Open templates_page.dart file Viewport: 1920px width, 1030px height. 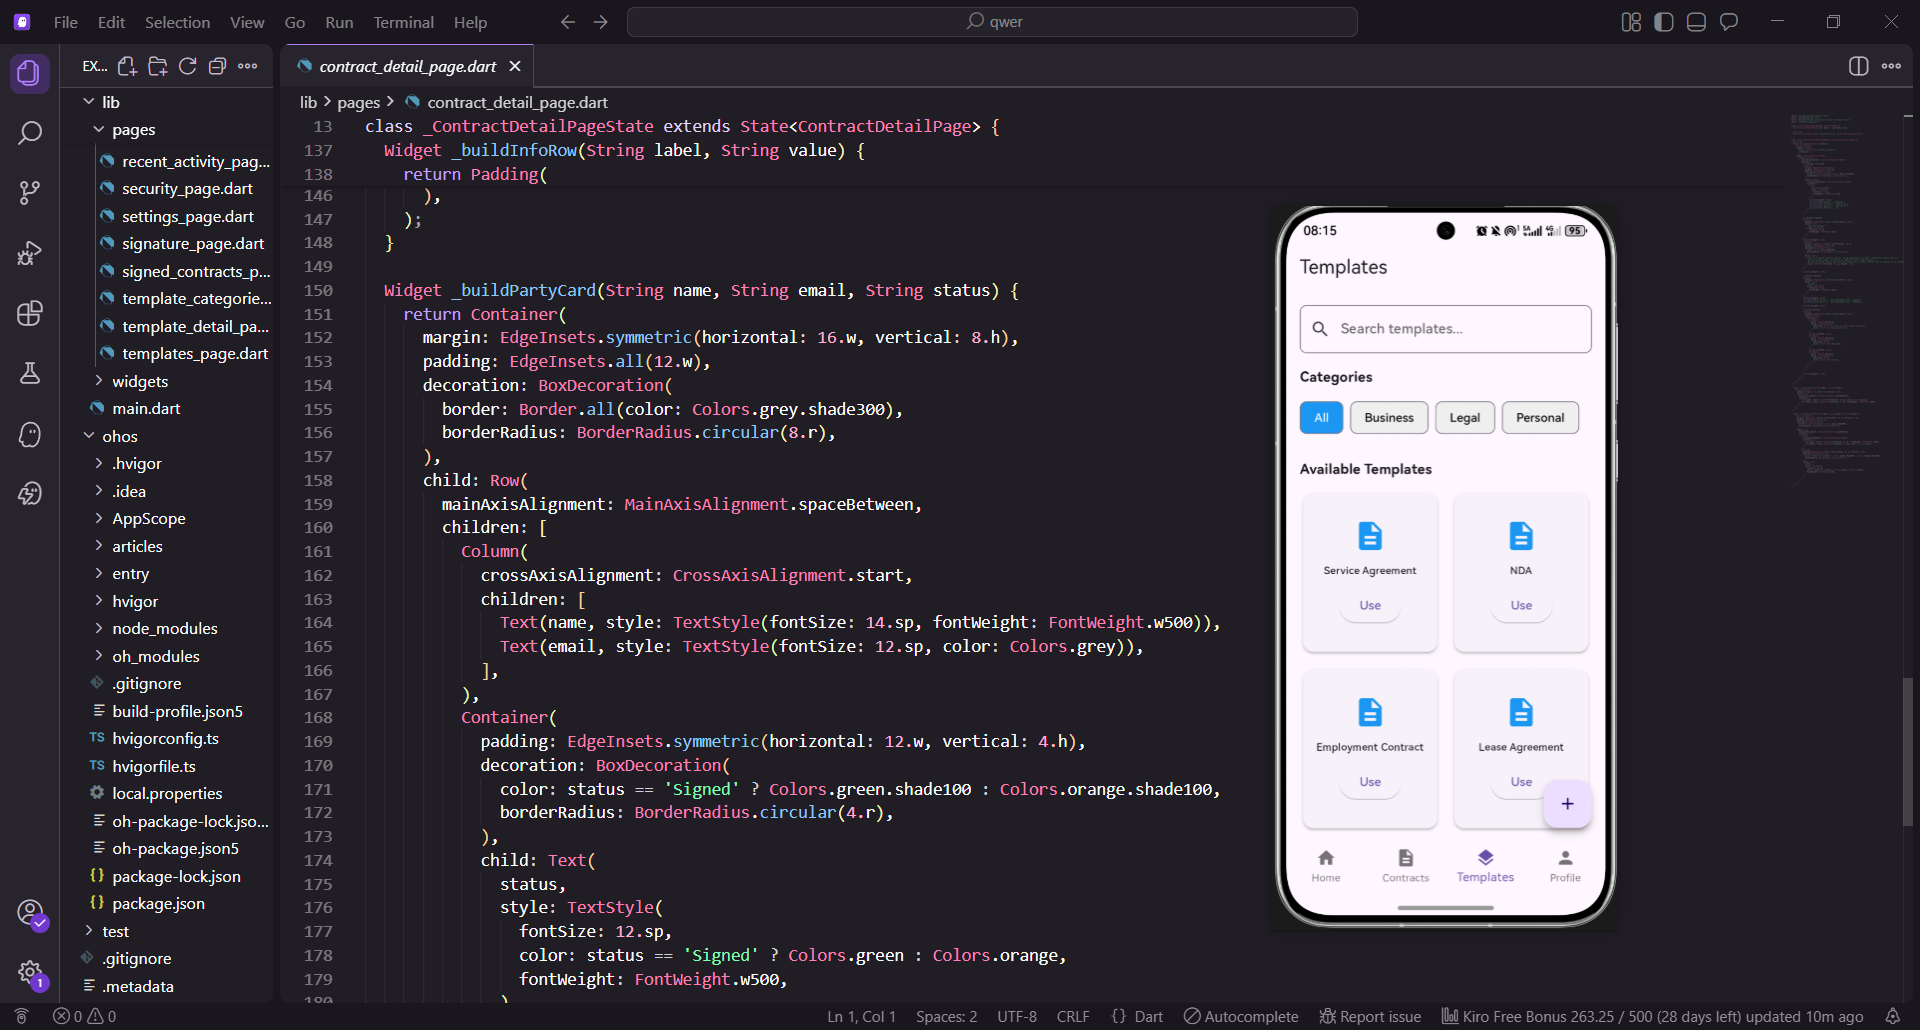[195, 354]
